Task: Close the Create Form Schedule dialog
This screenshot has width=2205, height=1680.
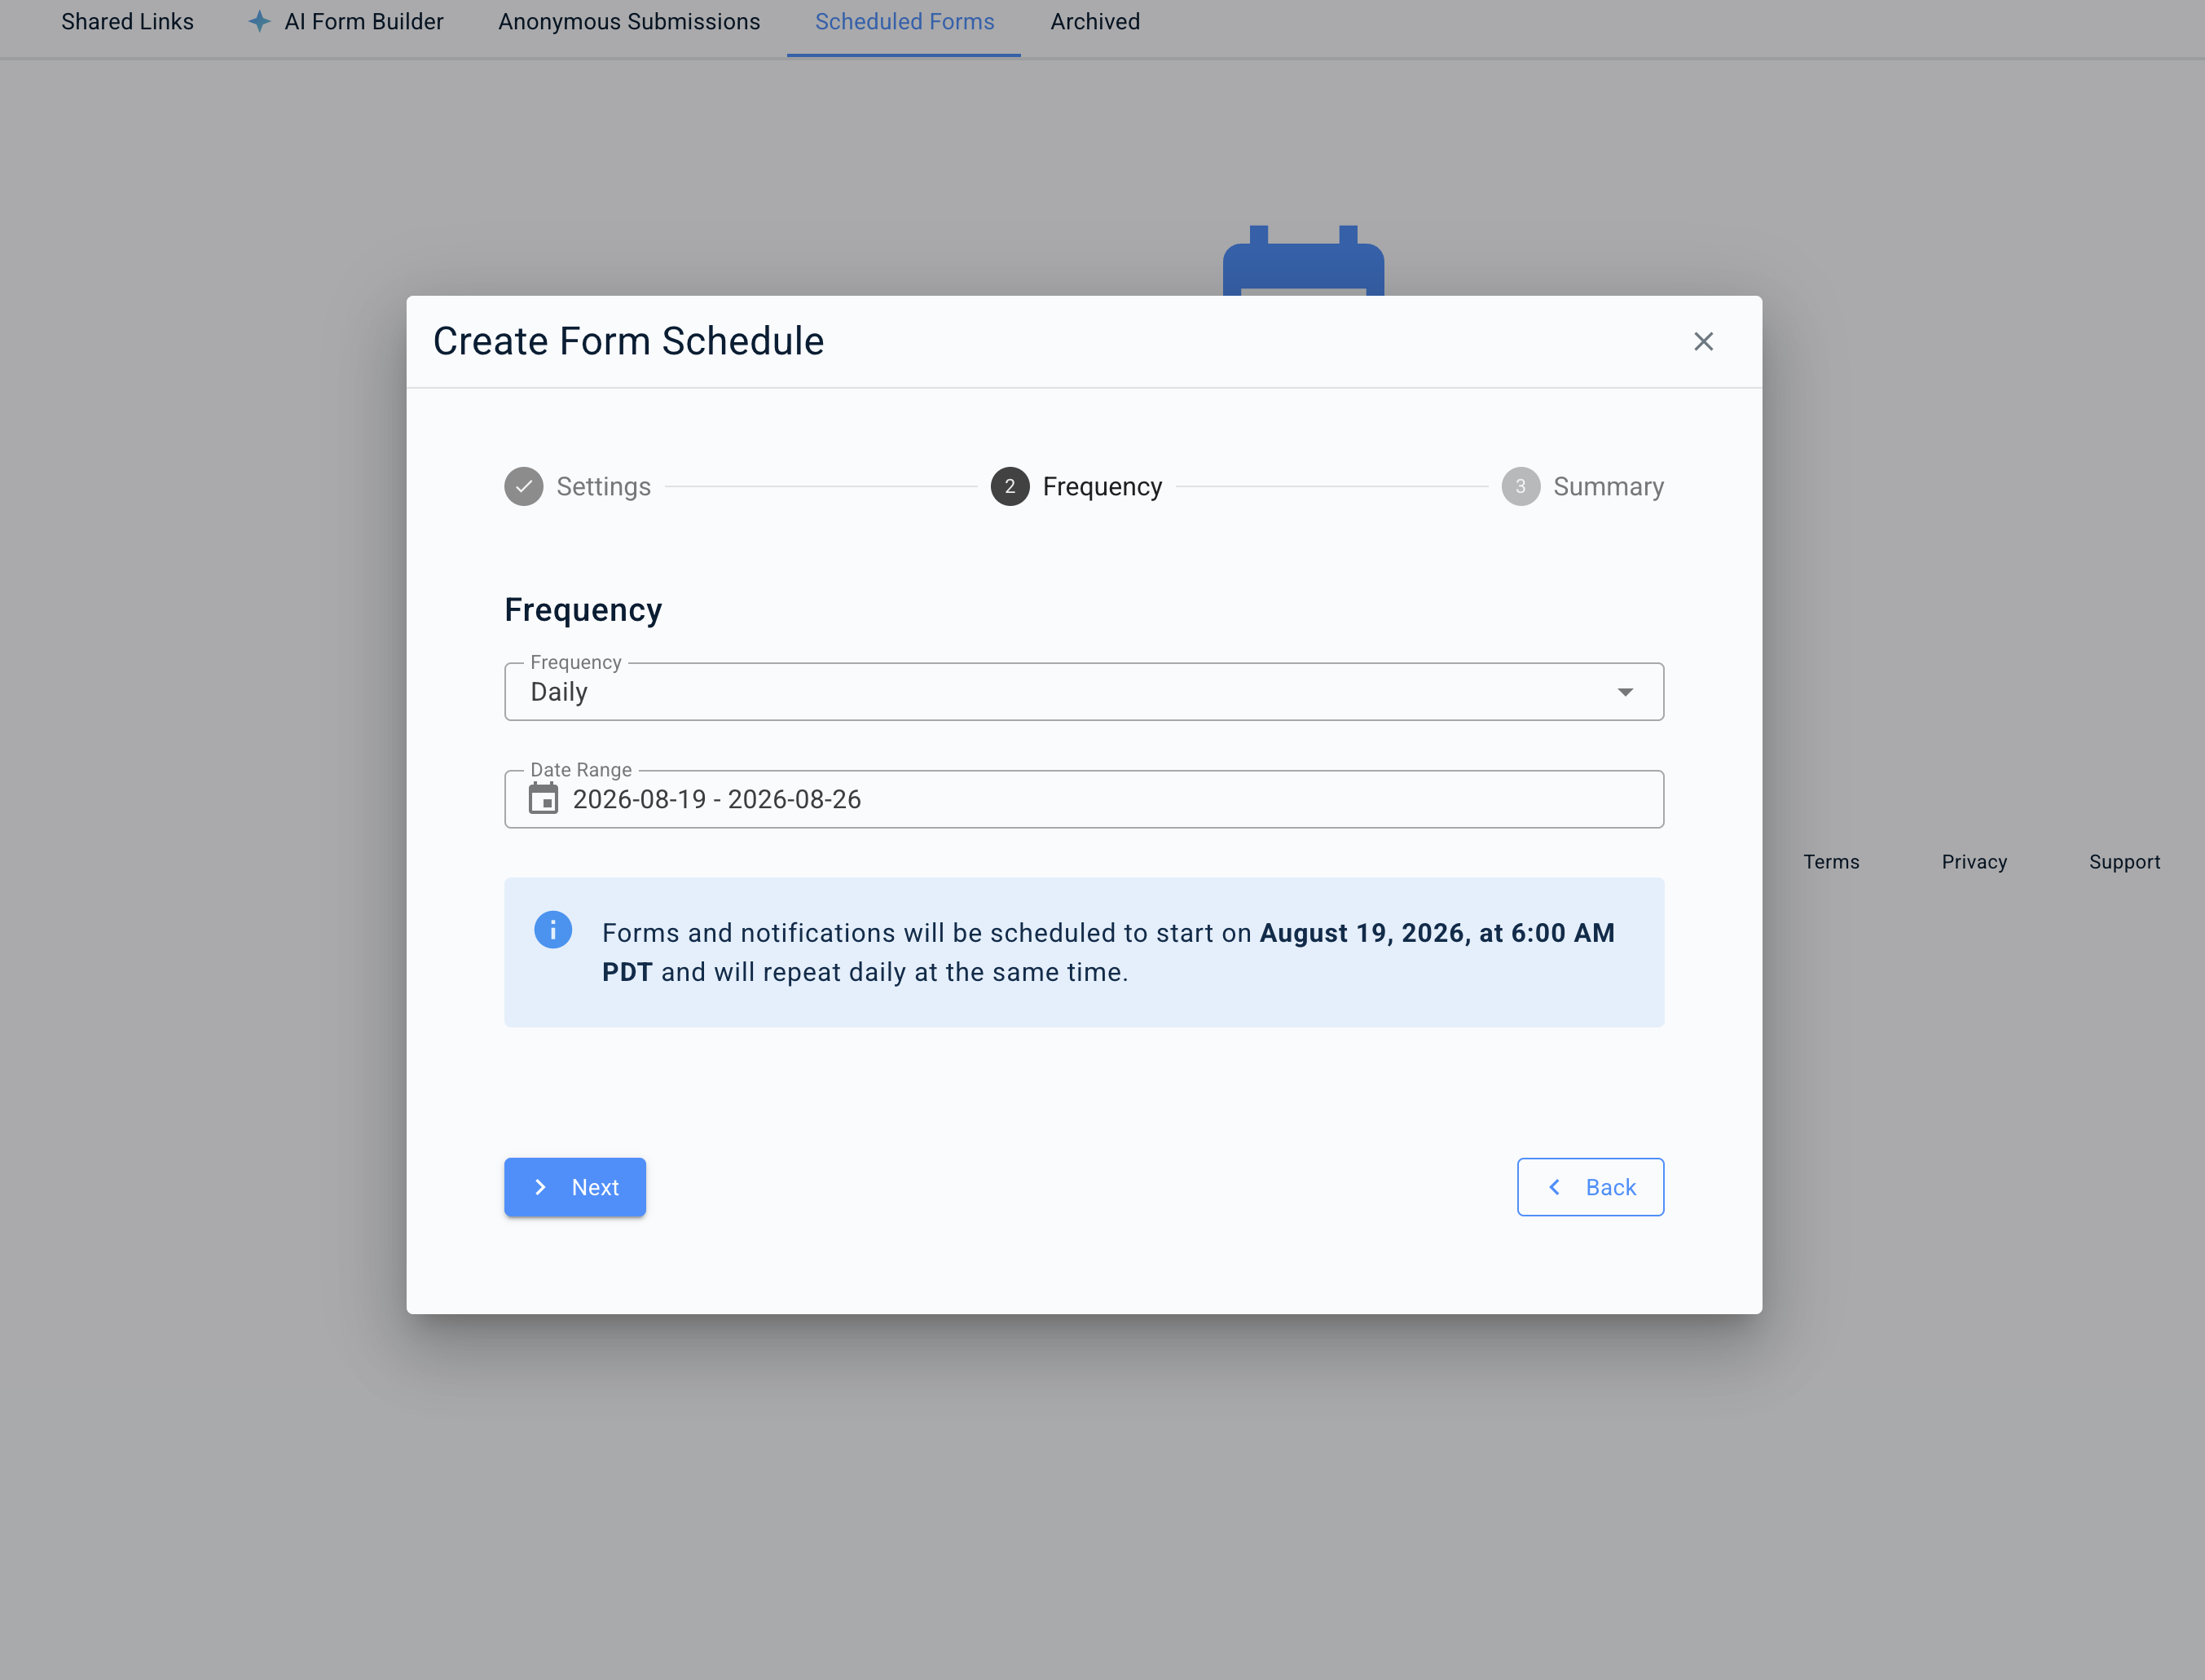Action: coord(1703,342)
